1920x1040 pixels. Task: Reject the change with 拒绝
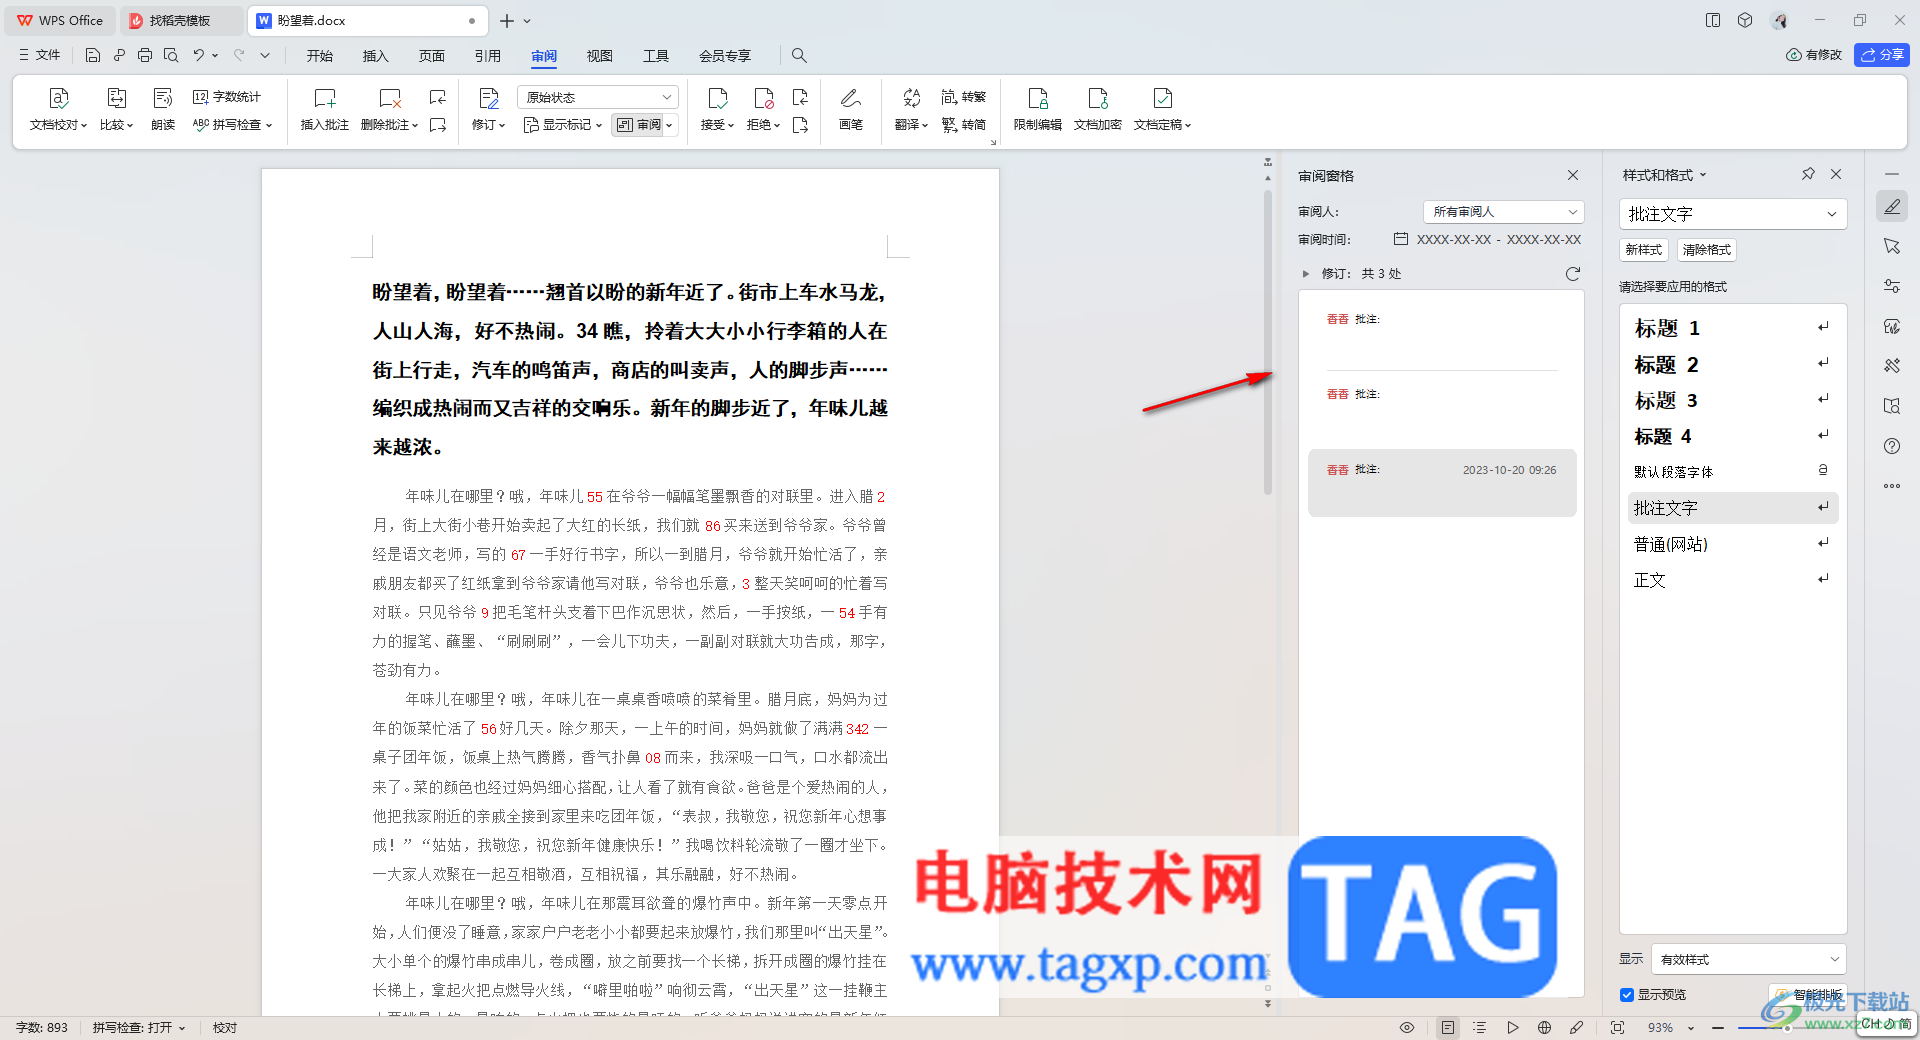[763, 109]
